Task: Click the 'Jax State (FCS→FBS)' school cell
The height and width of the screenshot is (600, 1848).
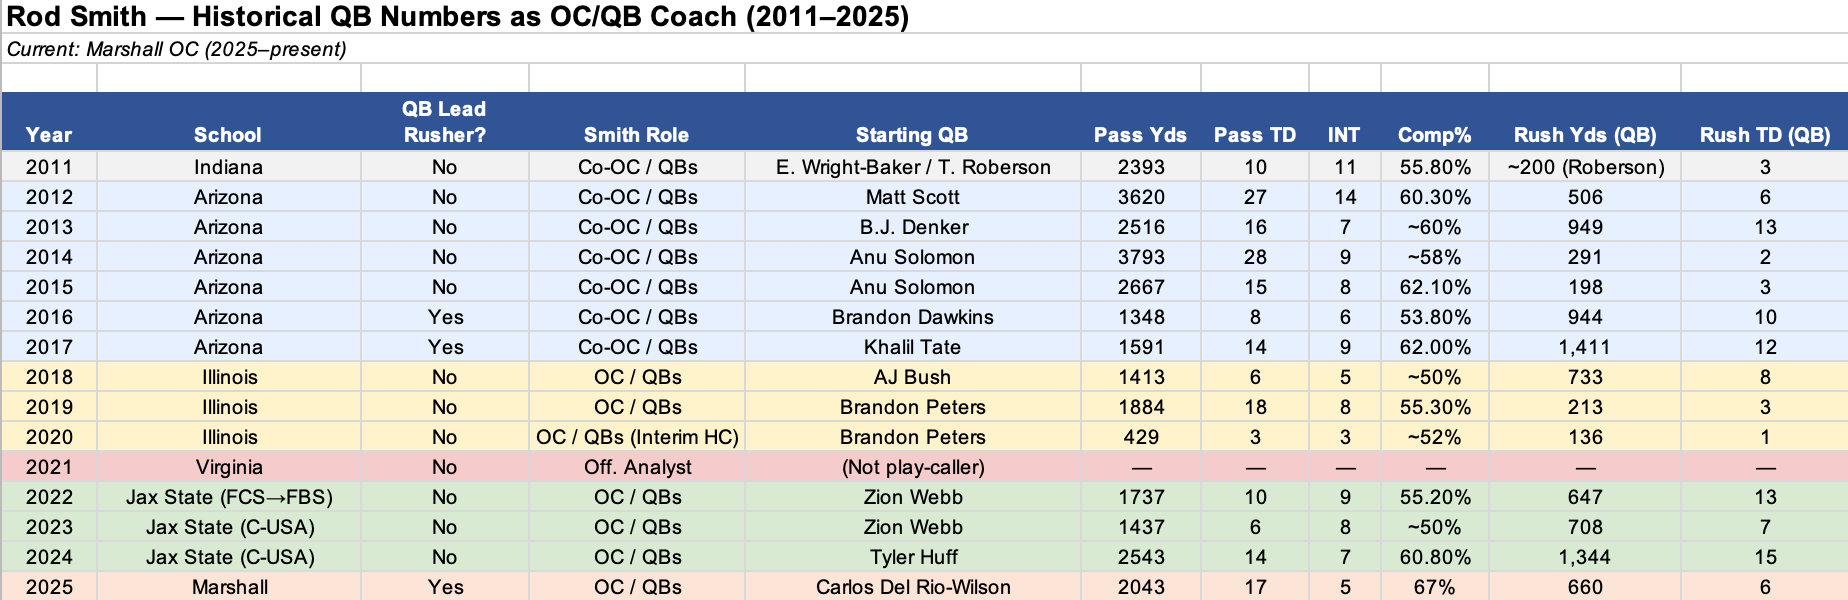Action: 229,497
